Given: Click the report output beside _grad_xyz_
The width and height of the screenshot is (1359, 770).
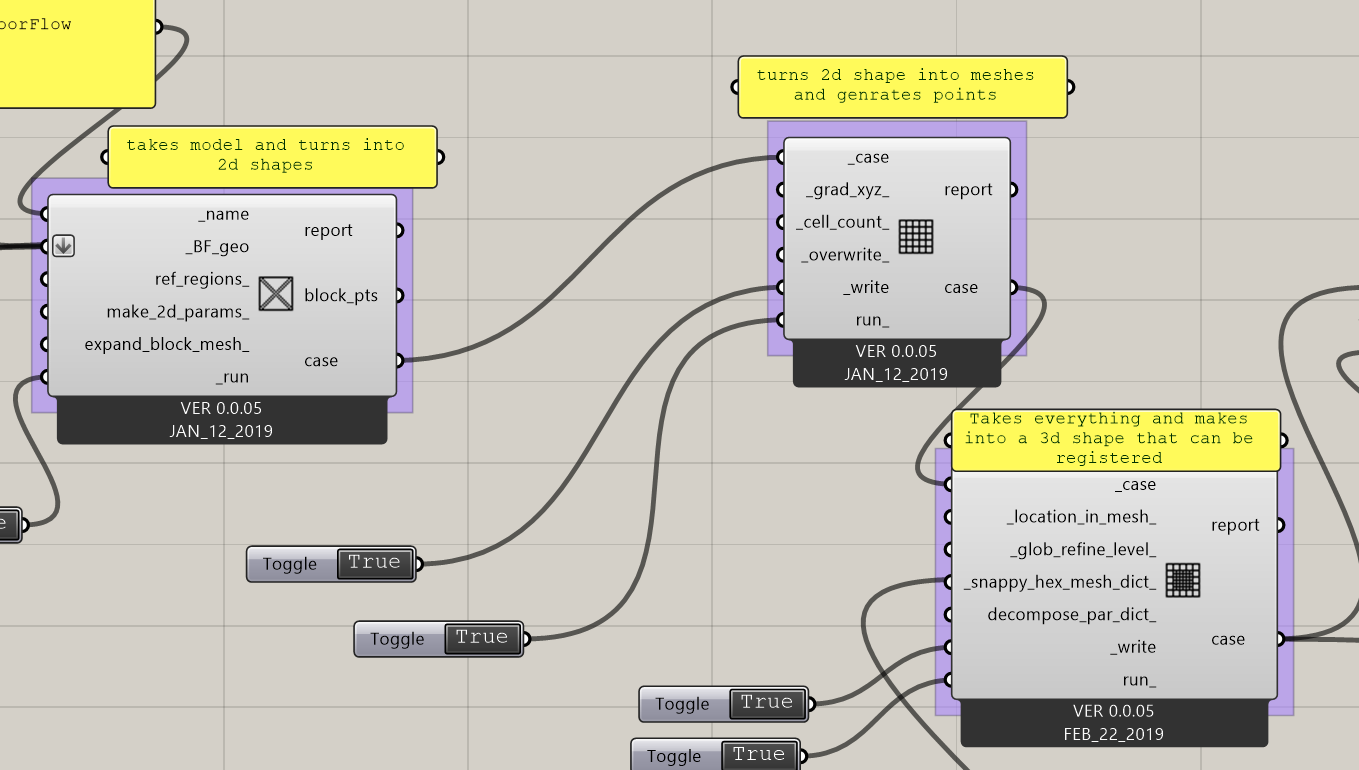Looking at the screenshot, I should [x=968, y=190].
